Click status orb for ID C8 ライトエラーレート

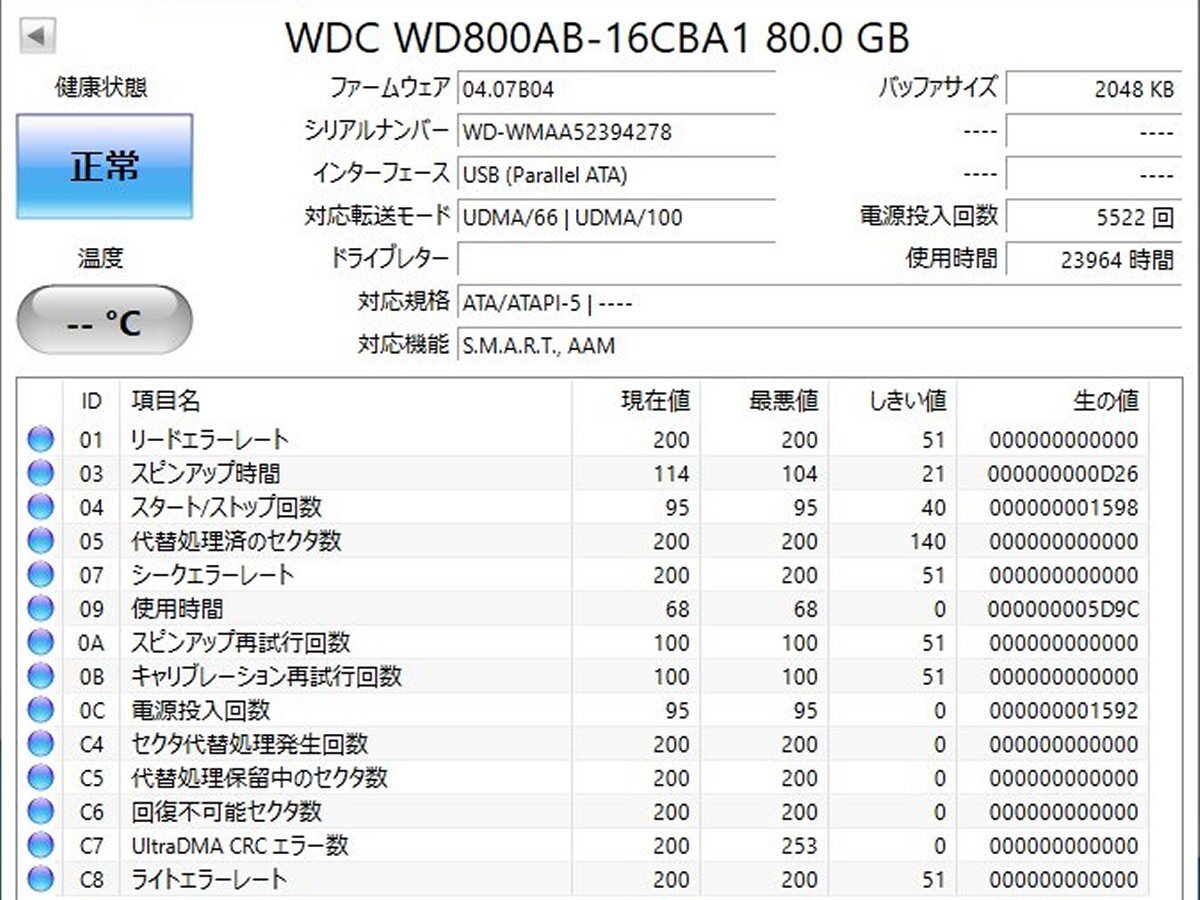click(40, 880)
